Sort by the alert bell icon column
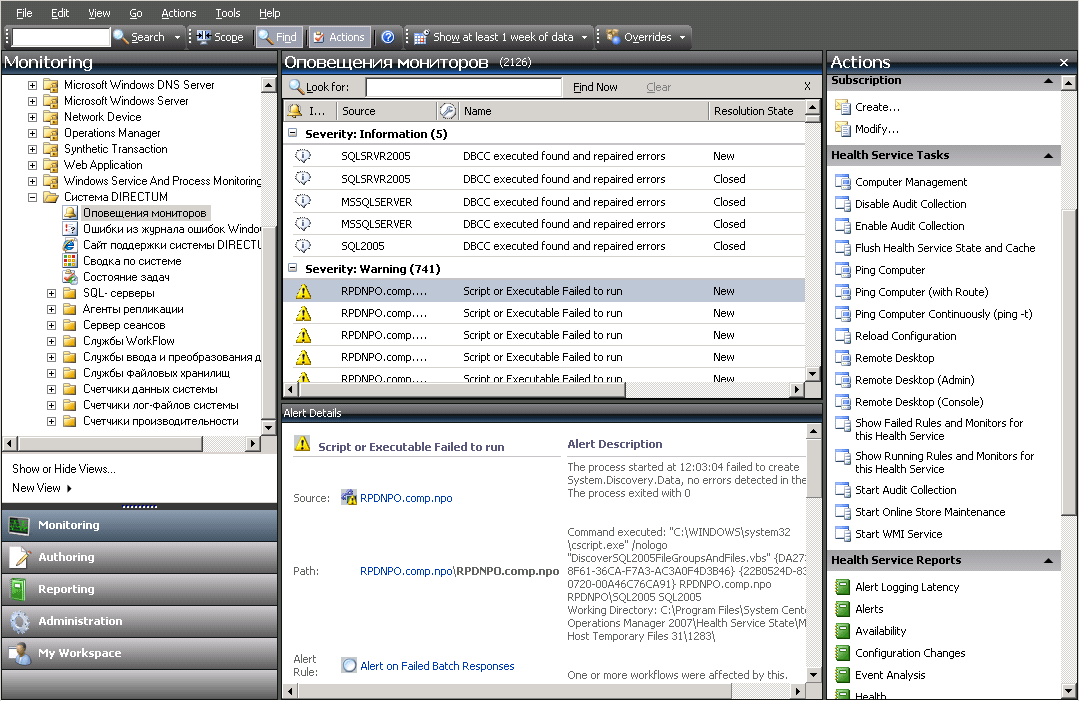Image resolution: width=1079 pixels, height=701 pixels. tap(295, 110)
